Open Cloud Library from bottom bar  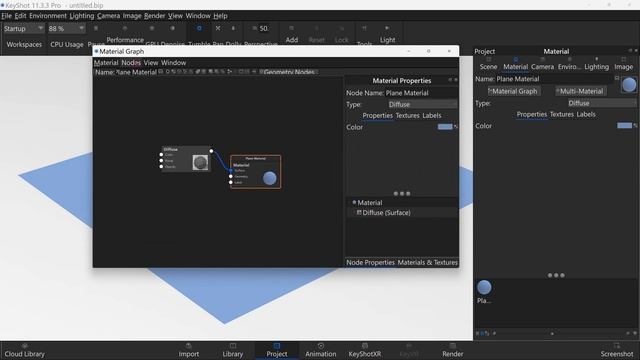coord(24,351)
